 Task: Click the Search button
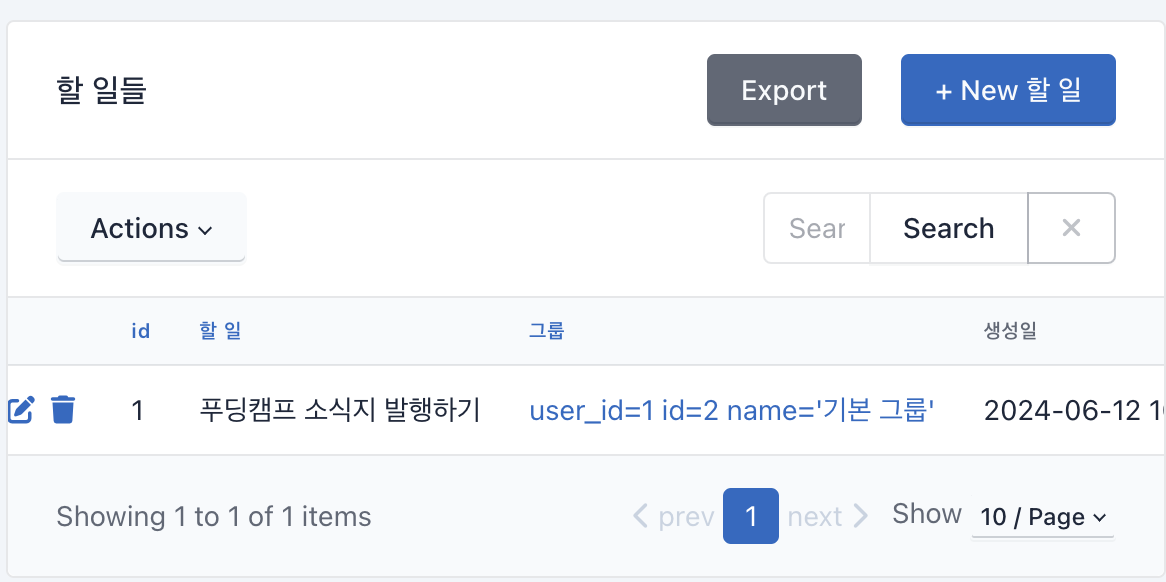(x=949, y=228)
